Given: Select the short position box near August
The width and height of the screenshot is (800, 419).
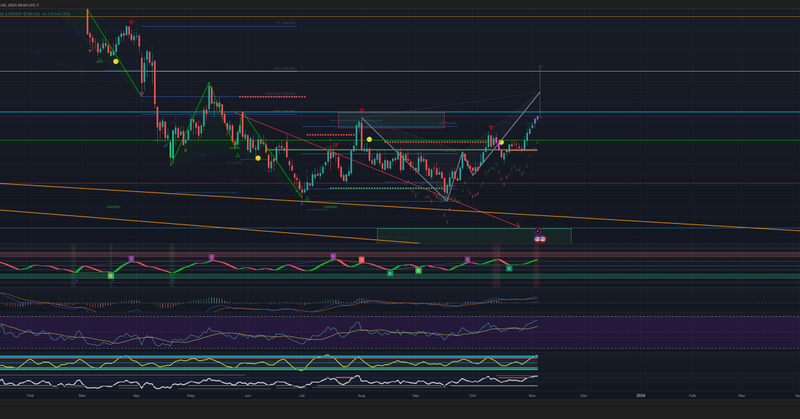Looking at the screenshot, I should point(391,120).
